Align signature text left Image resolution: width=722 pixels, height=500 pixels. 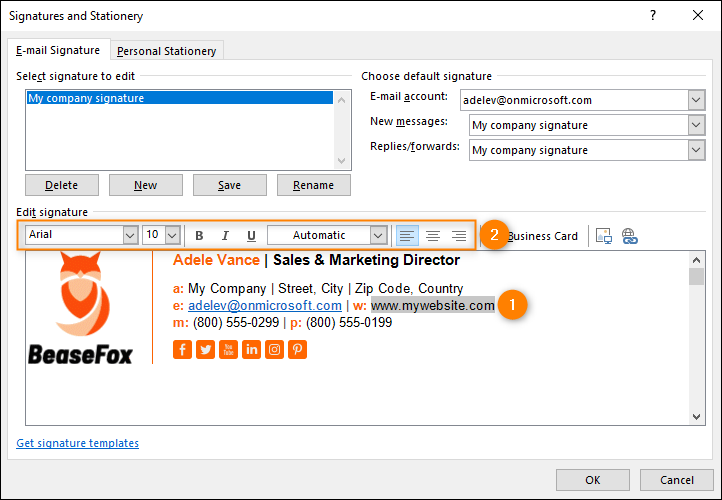(x=407, y=236)
